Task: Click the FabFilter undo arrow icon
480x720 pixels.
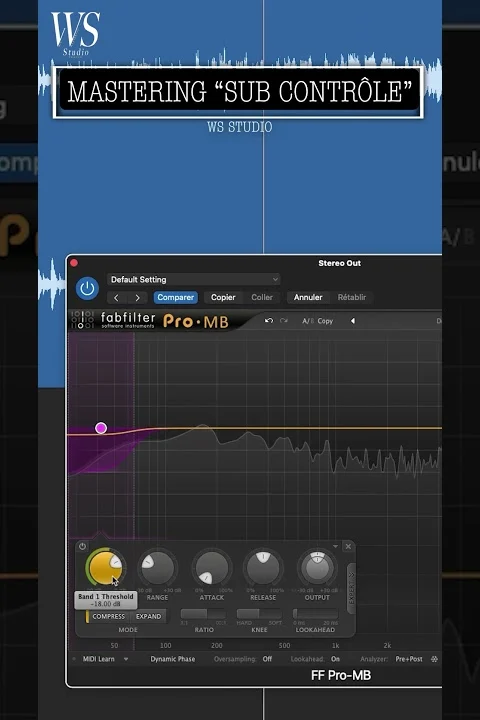Action: coord(269,321)
